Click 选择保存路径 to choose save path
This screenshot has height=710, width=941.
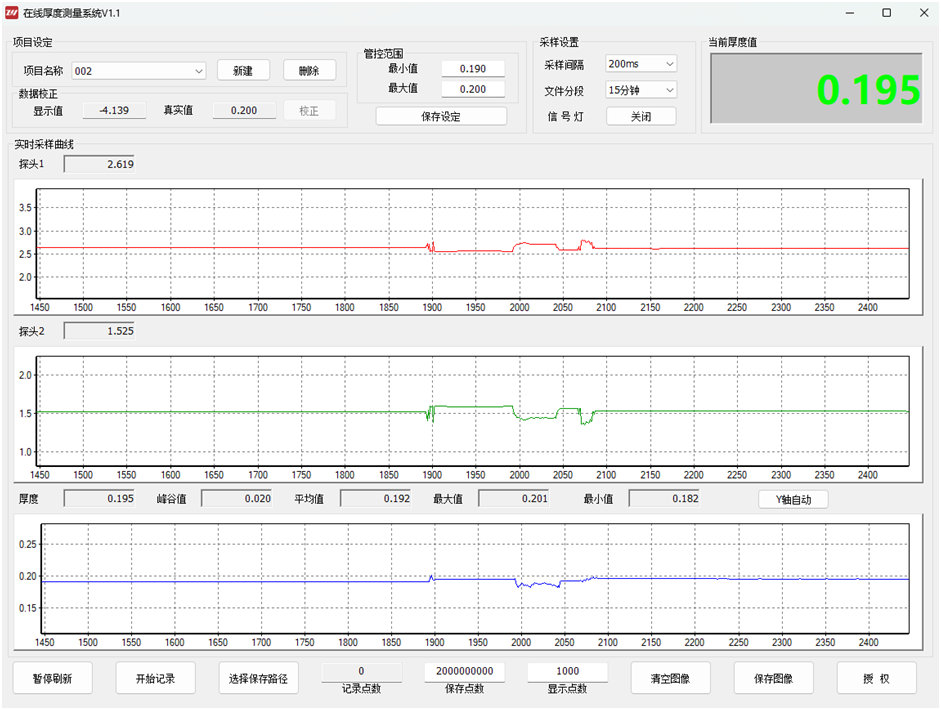[x=258, y=678]
